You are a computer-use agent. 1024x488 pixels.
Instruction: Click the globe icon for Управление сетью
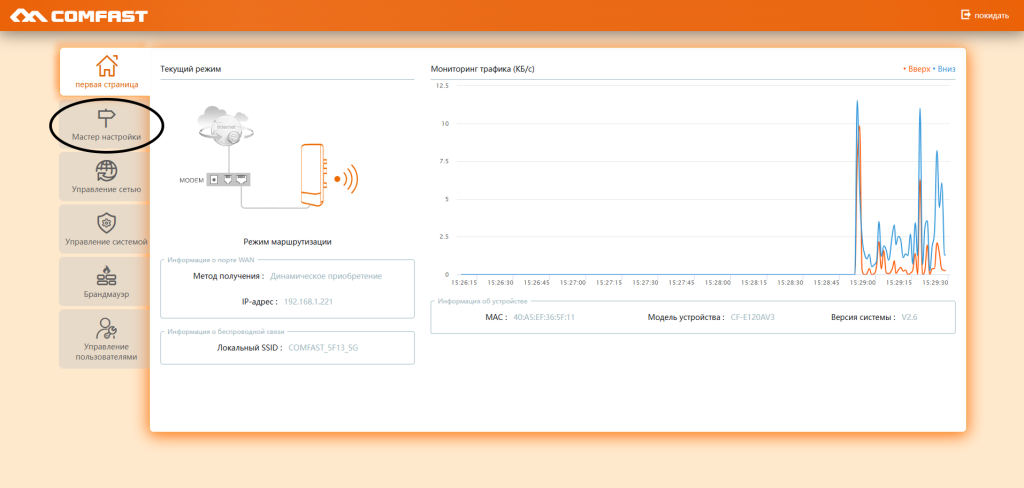(x=106, y=170)
